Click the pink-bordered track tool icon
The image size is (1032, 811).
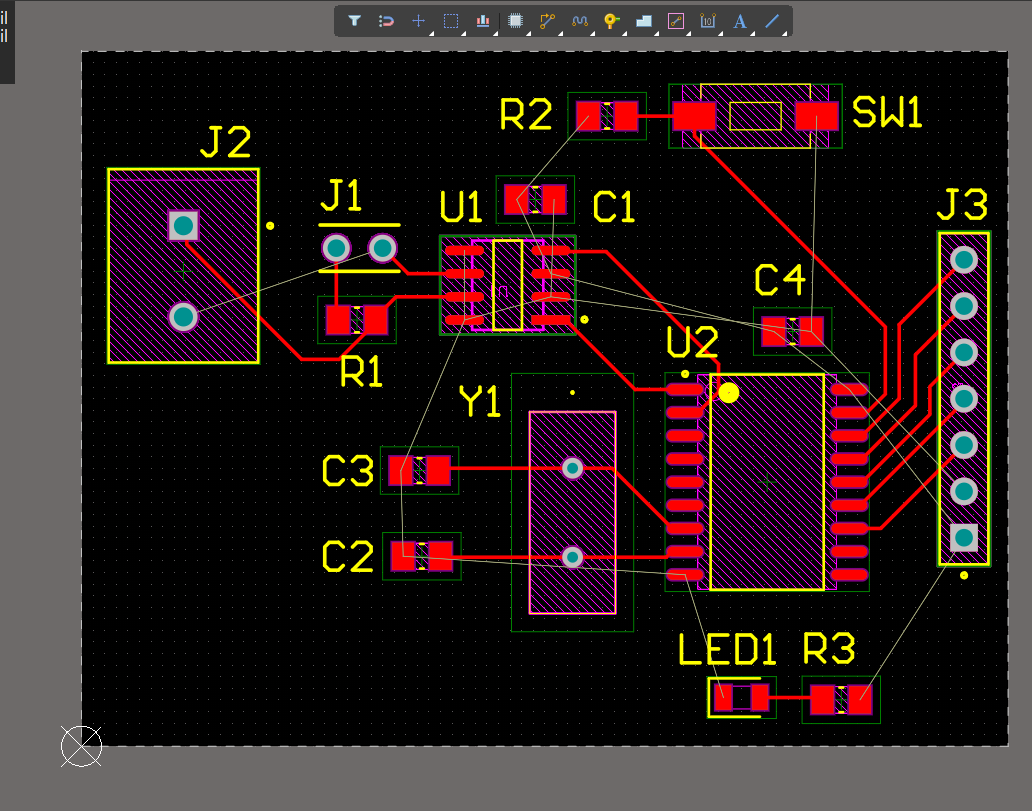click(x=676, y=21)
